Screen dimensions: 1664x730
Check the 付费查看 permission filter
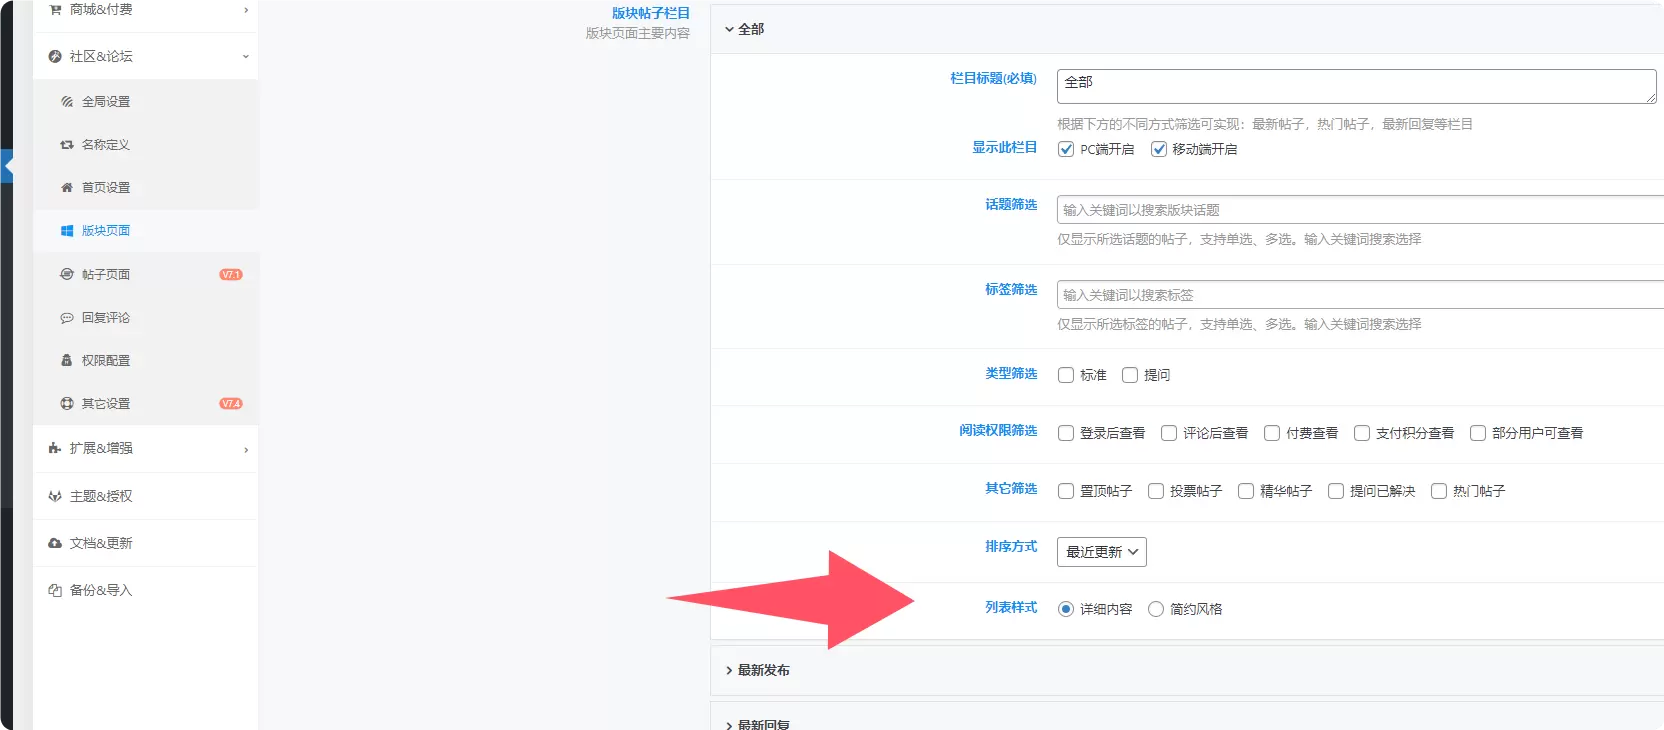(1272, 433)
